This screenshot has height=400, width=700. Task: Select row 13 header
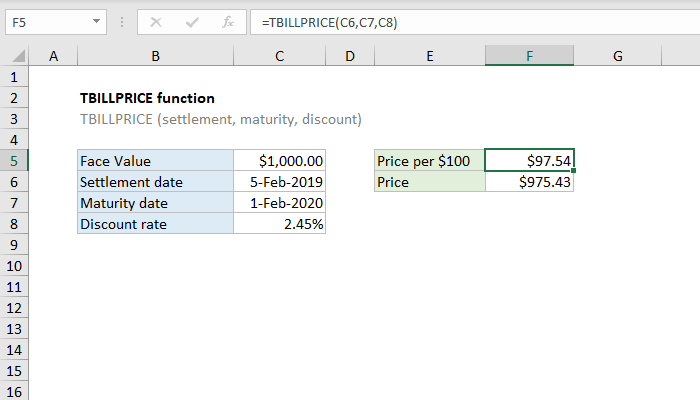point(14,329)
